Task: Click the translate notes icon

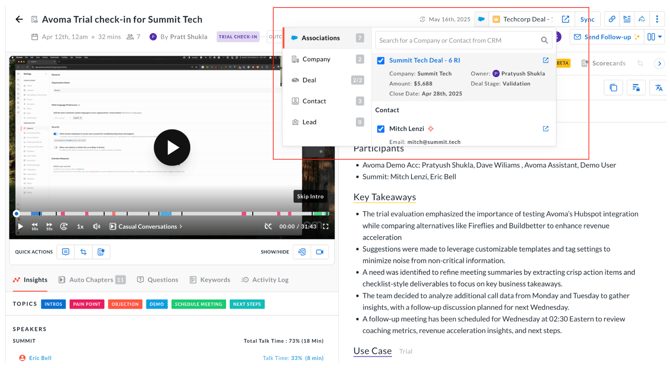Action: tap(658, 88)
